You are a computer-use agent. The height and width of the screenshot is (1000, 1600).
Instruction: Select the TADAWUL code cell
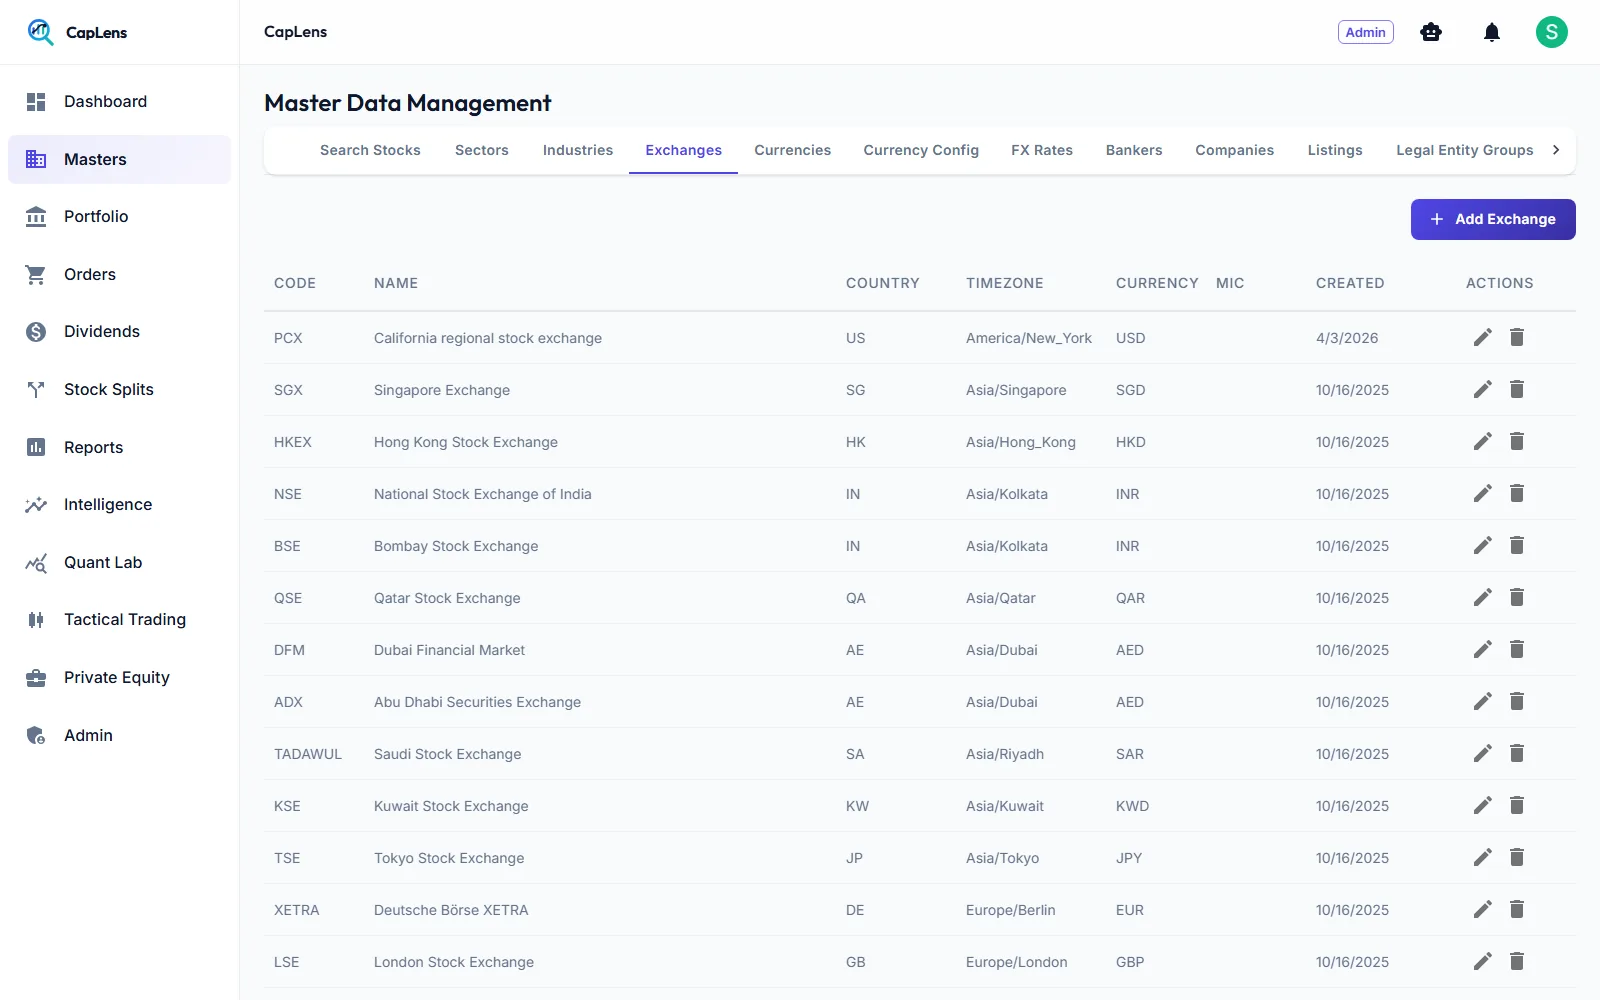pos(308,754)
